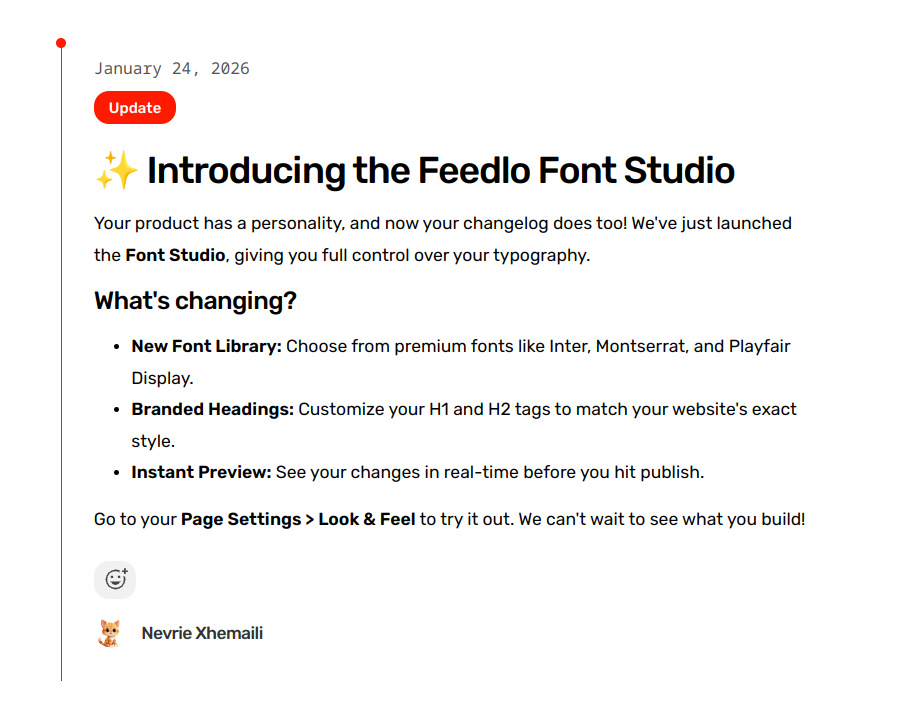
Task: Click the red timeline dot marker
Action: 61,43
